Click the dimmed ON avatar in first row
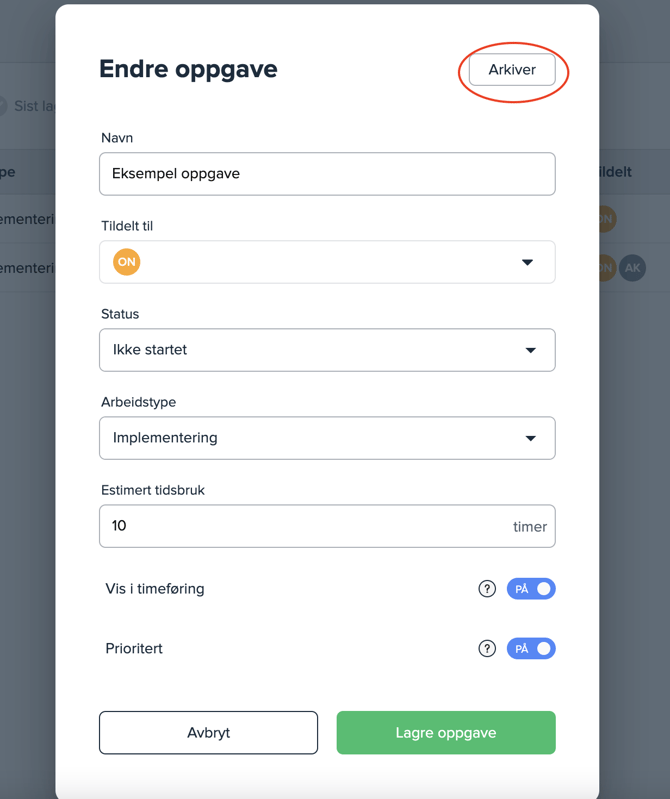The image size is (670, 799). [x=605, y=219]
